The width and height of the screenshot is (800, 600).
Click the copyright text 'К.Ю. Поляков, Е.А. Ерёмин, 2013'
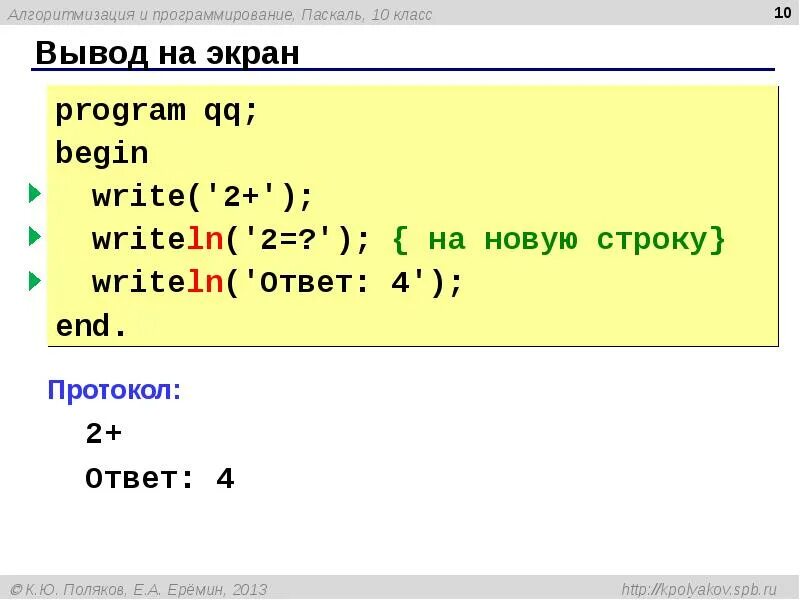click(x=146, y=590)
